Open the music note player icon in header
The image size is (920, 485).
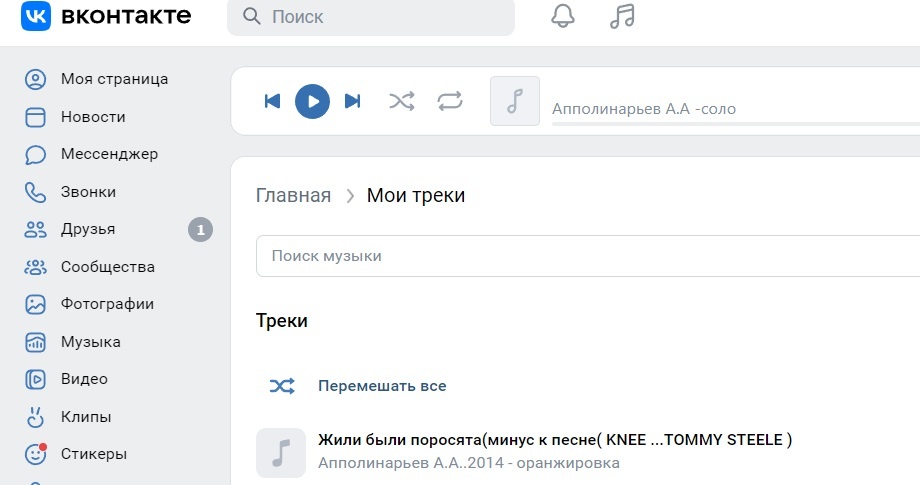pos(623,16)
